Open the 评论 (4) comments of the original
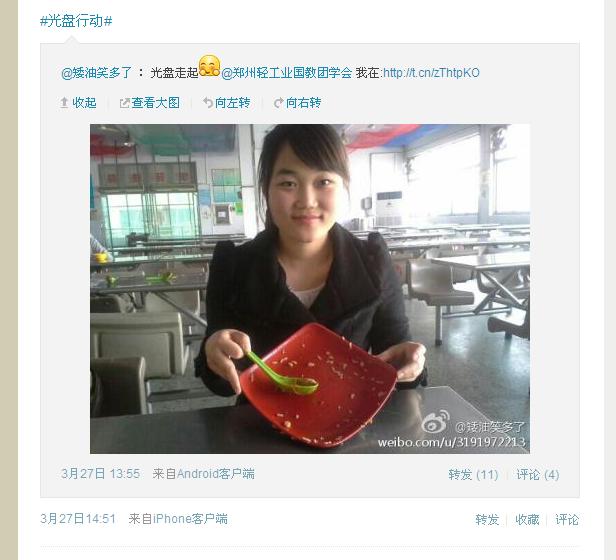Viewport: 616px width, 560px height. point(538,475)
